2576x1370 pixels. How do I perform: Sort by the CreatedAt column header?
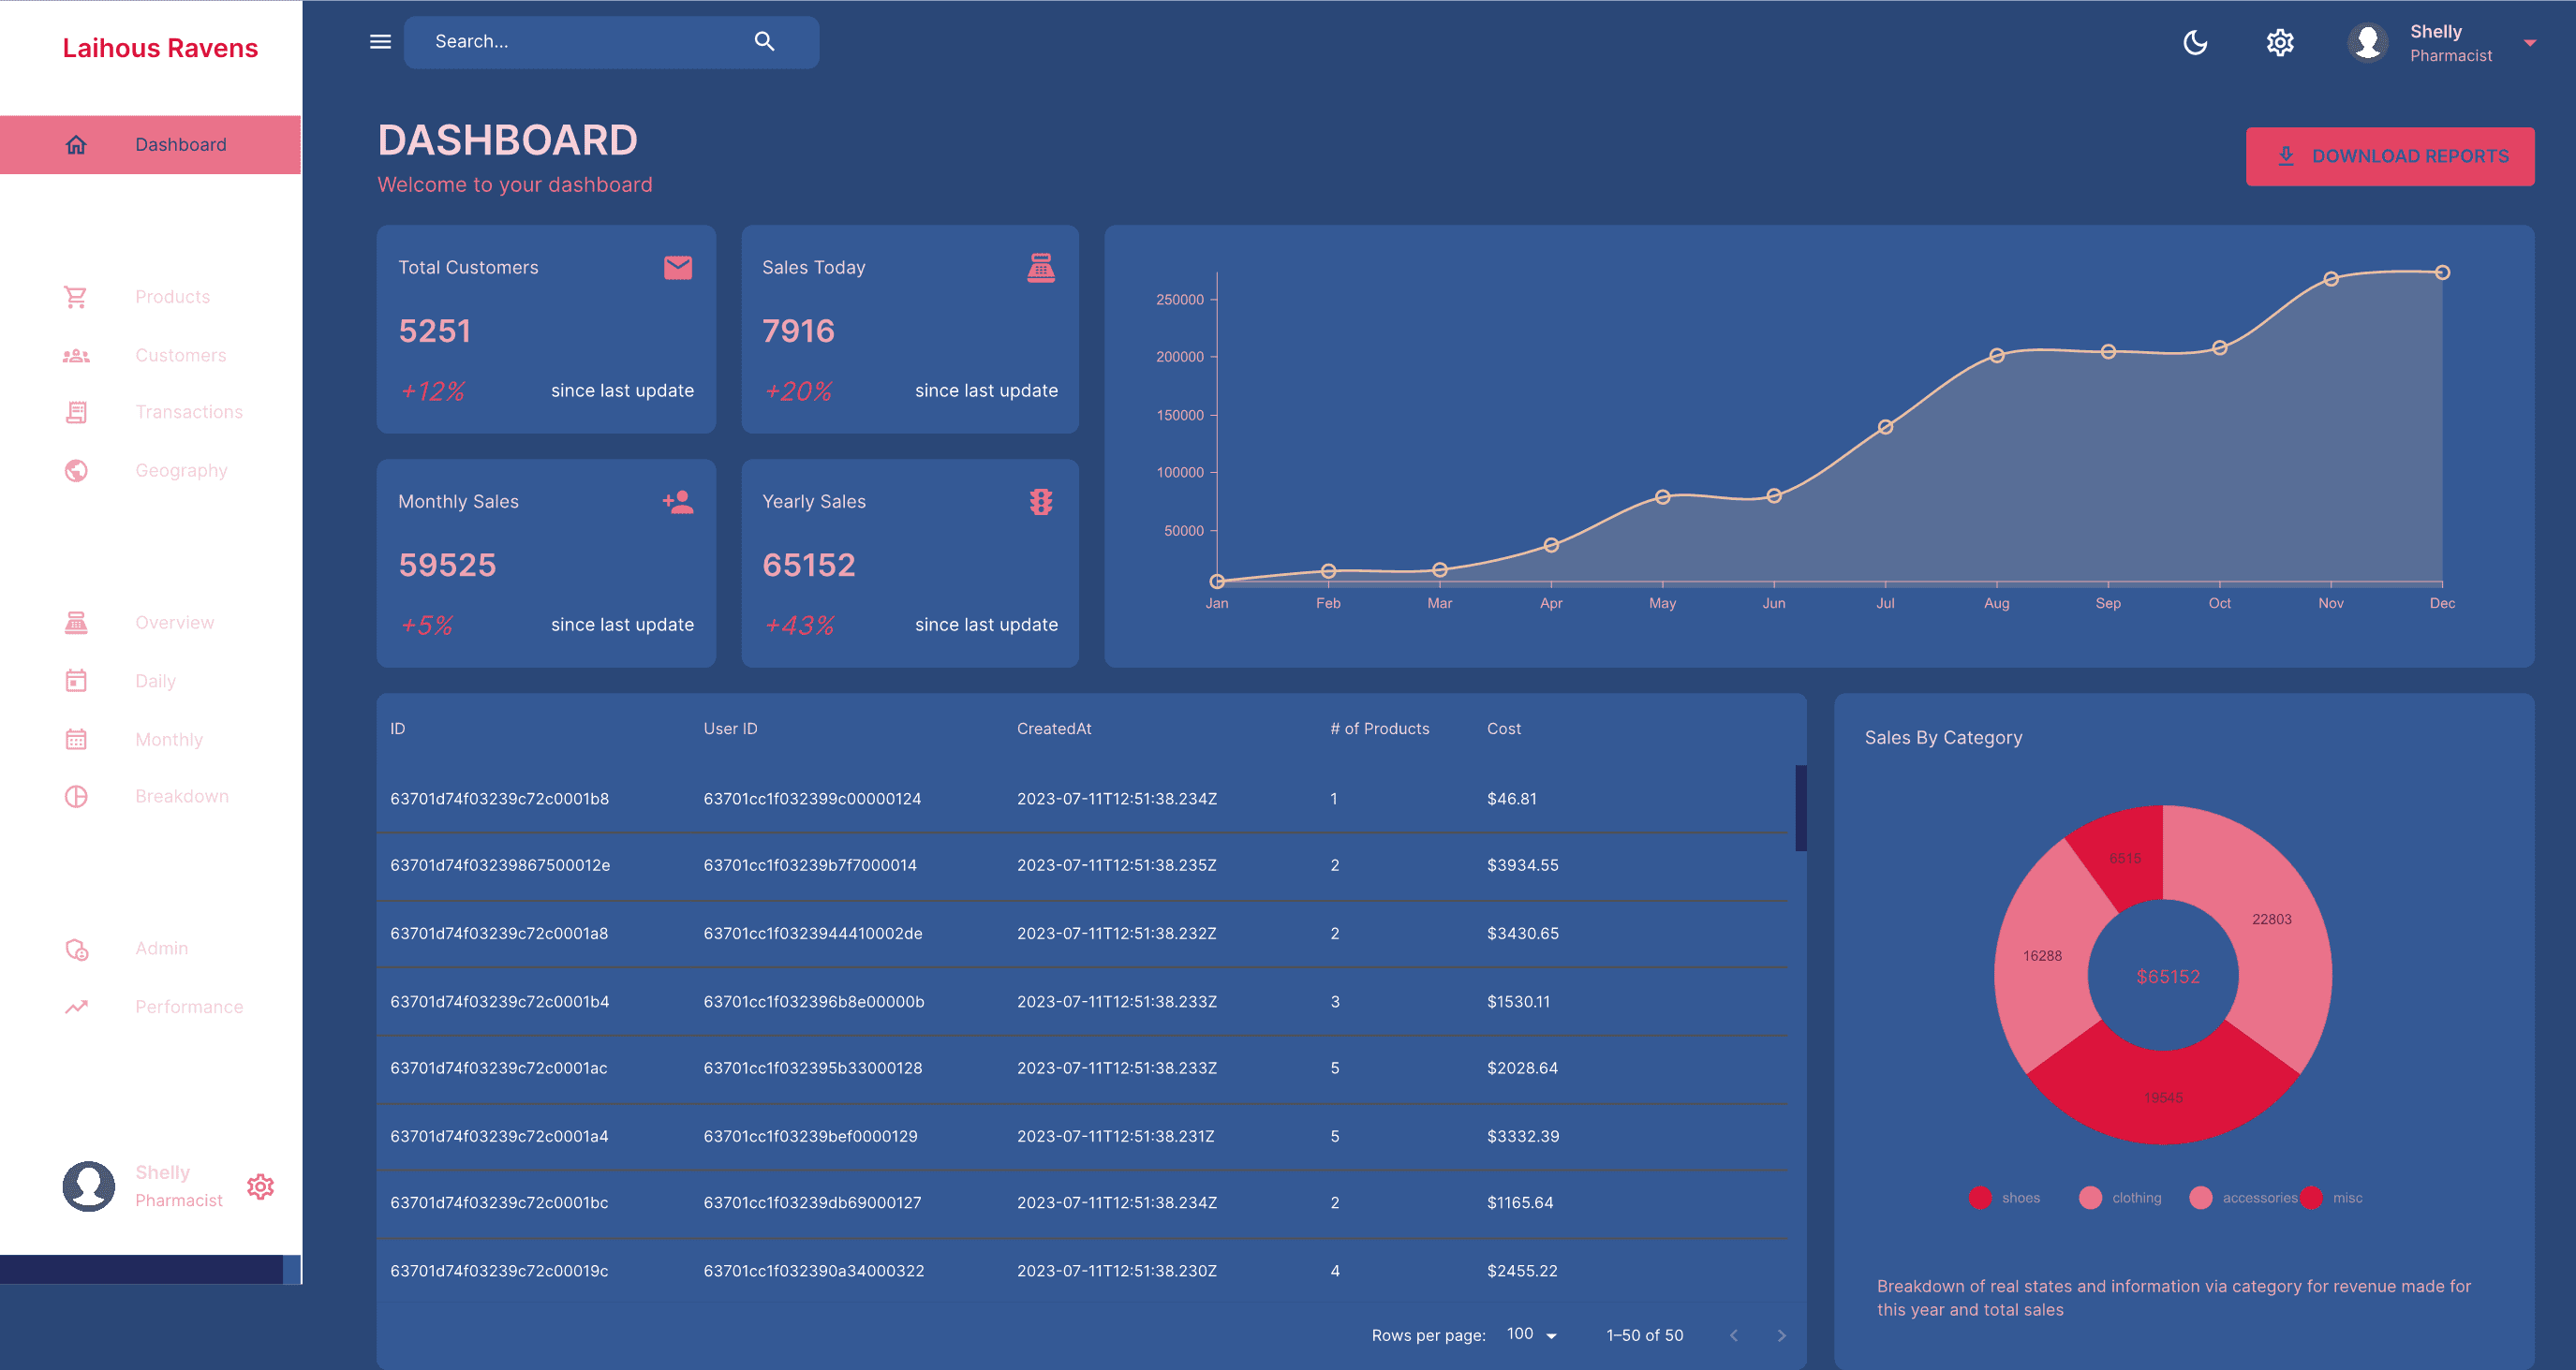1054,729
